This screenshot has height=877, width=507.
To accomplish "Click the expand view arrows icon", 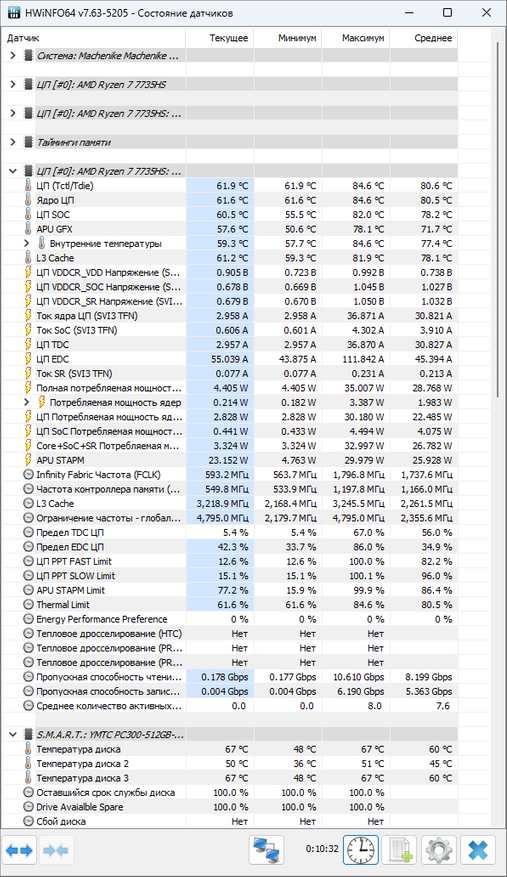I will point(20,851).
